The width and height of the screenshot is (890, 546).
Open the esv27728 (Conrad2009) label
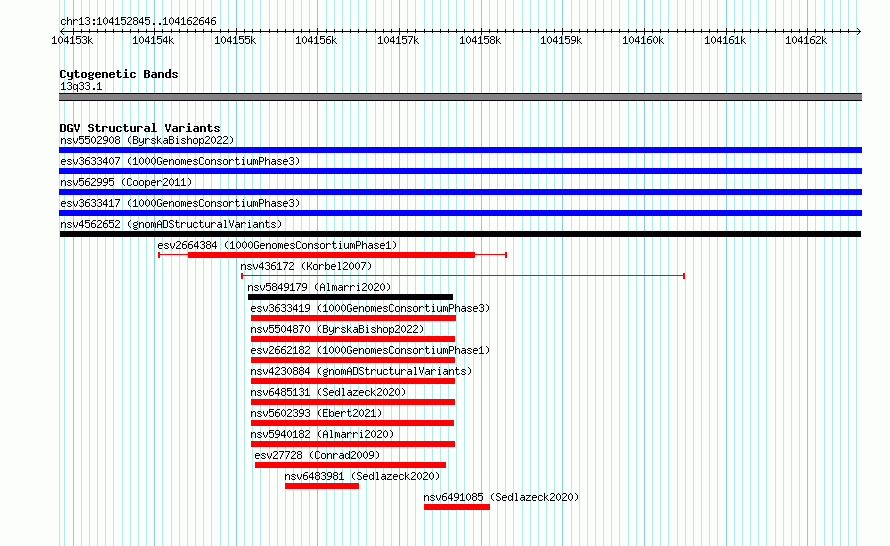[x=317, y=455]
